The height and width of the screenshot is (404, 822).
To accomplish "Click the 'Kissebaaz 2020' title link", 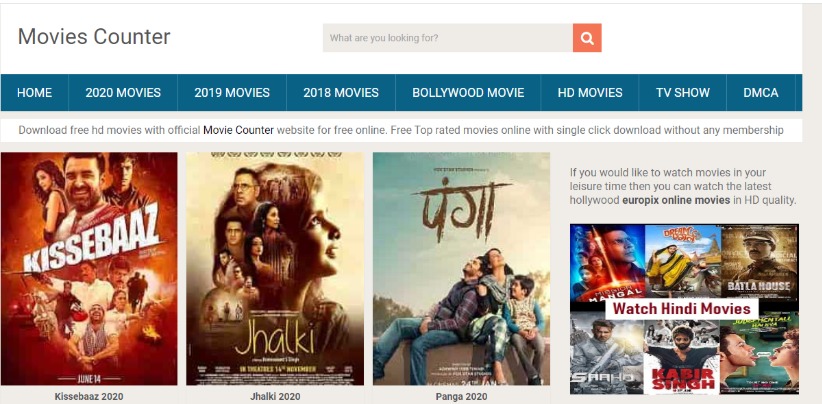I will click(x=89, y=397).
